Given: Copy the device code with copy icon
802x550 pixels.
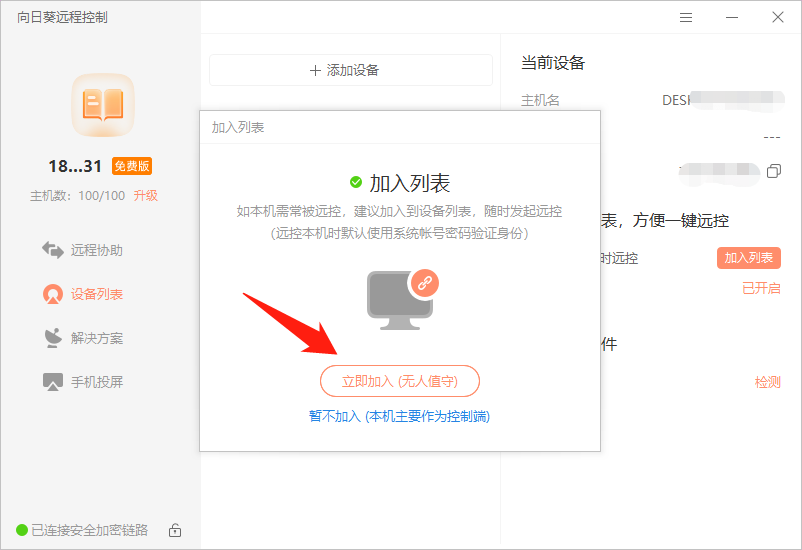Looking at the screenshot, I should pyautogui.click(x=773, y=172).
